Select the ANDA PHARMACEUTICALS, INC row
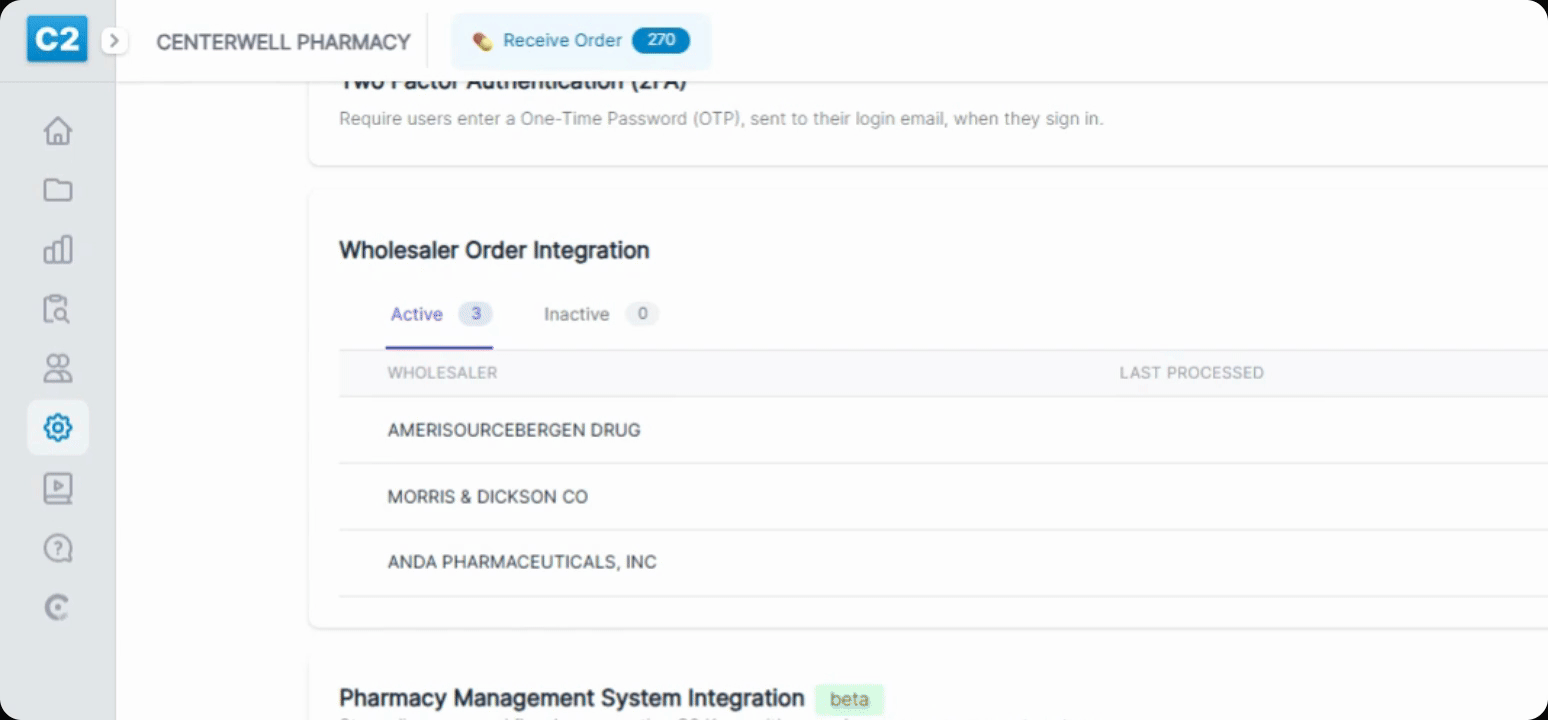Screen dimensions: 1548x720 (x=943, y=562)
